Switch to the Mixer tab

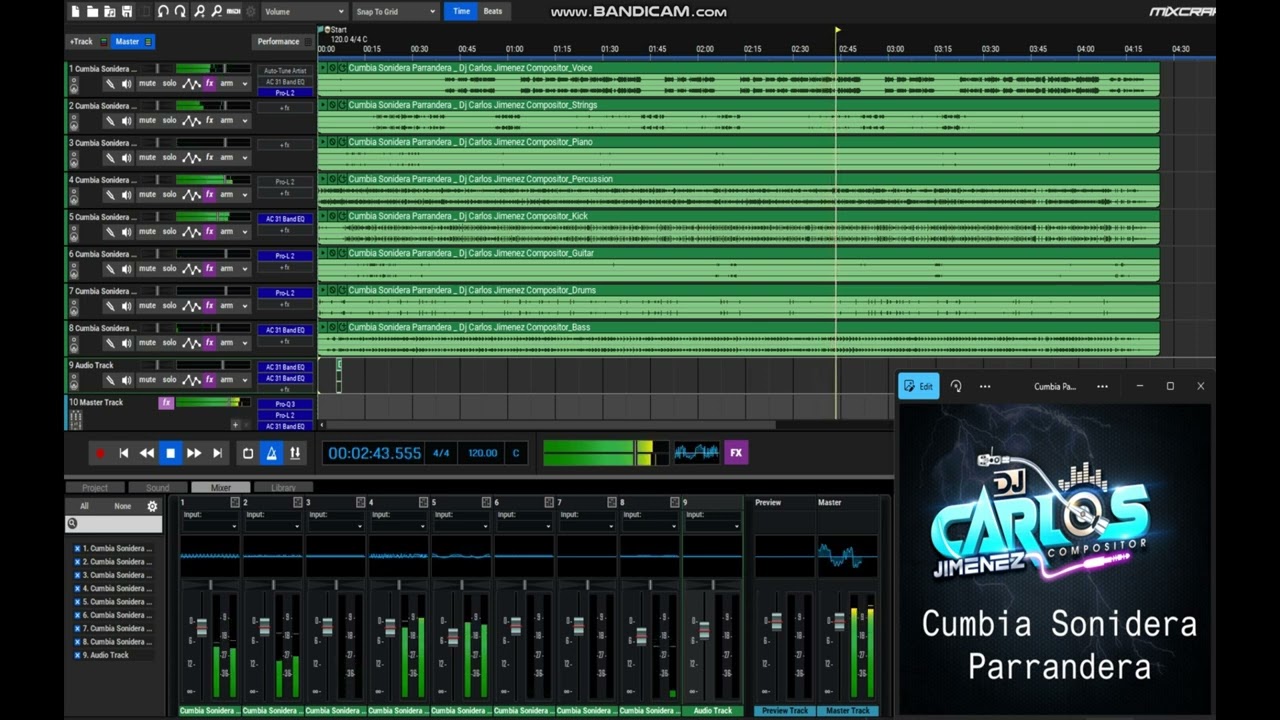(221, 488)
